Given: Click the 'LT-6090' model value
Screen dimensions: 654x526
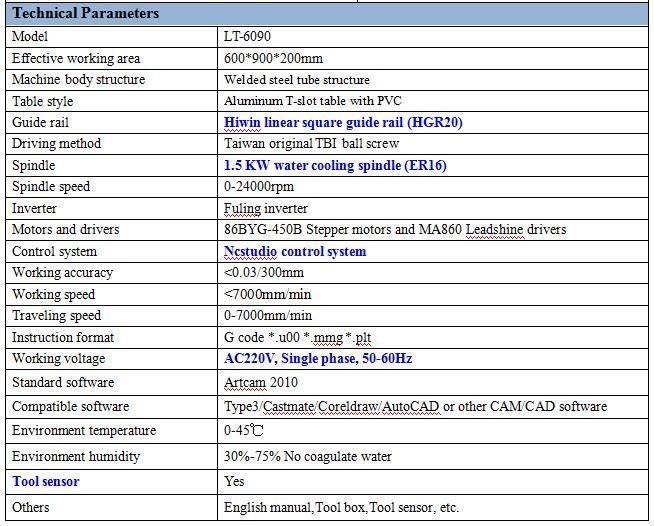Looking at the screenshot, I should click(x=247, y=36).
